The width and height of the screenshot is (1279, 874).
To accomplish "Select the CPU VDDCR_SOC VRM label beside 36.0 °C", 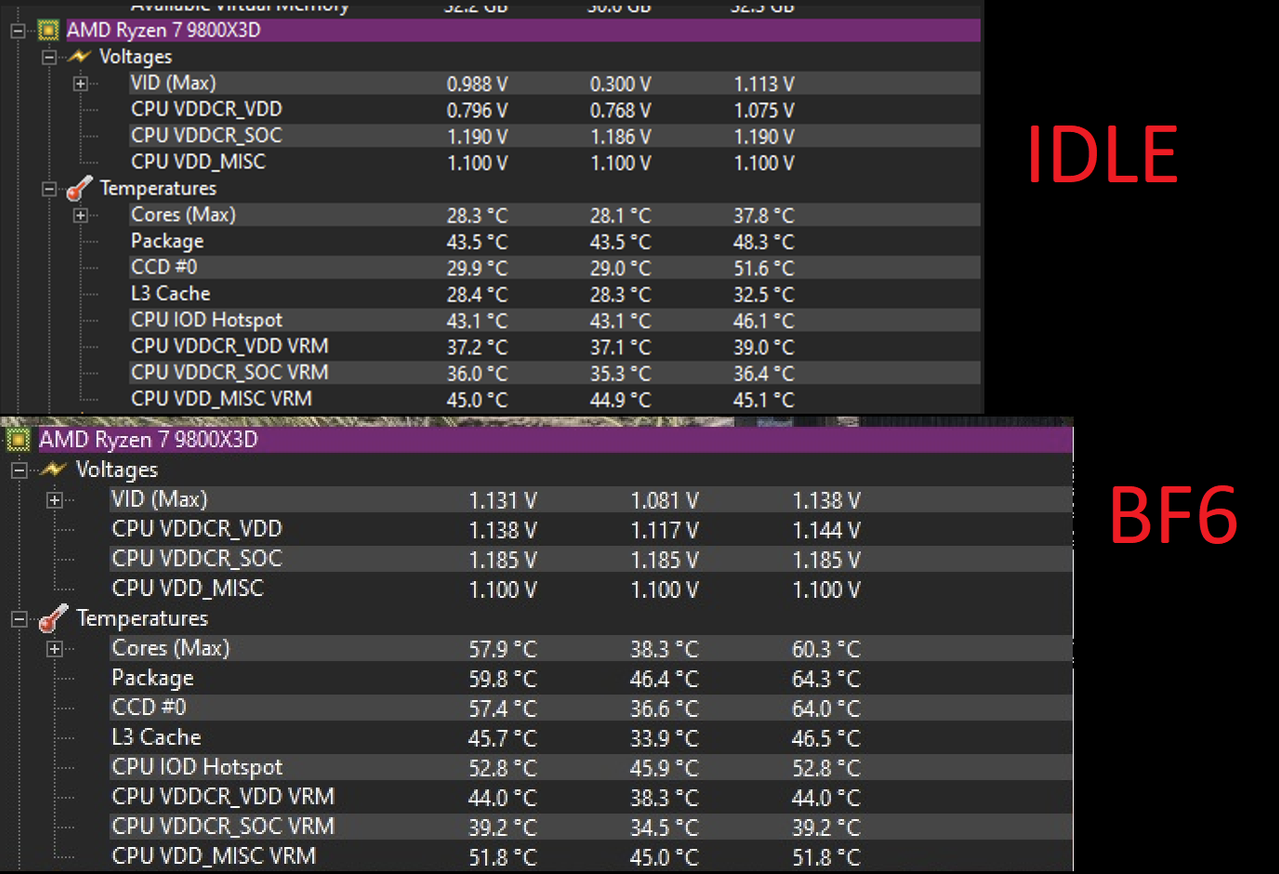I will [x=229, y=372].
